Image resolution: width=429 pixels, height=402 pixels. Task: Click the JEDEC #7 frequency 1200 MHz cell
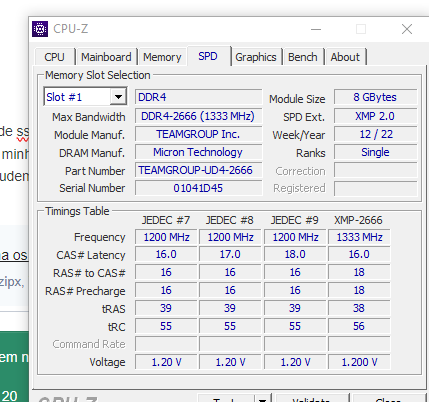tap(166, 237)
